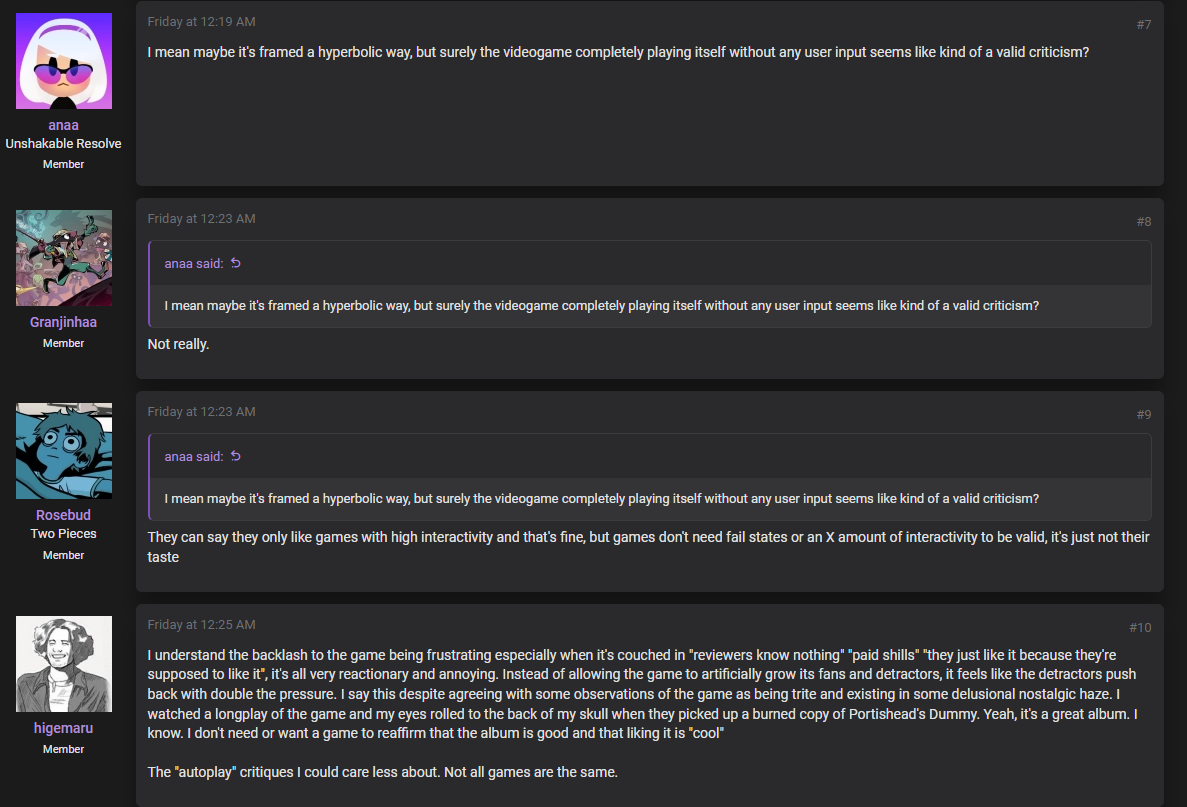
Task: Visit Granjinhaa's username profile link
Action: coord(64,322)
